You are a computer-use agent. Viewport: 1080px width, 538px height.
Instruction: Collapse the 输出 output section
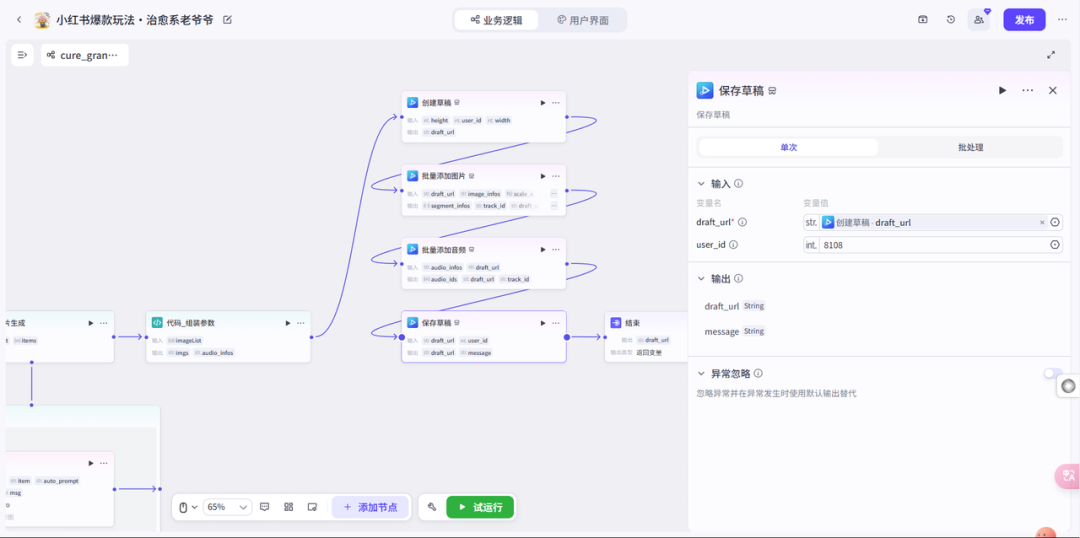click(702, 279)
